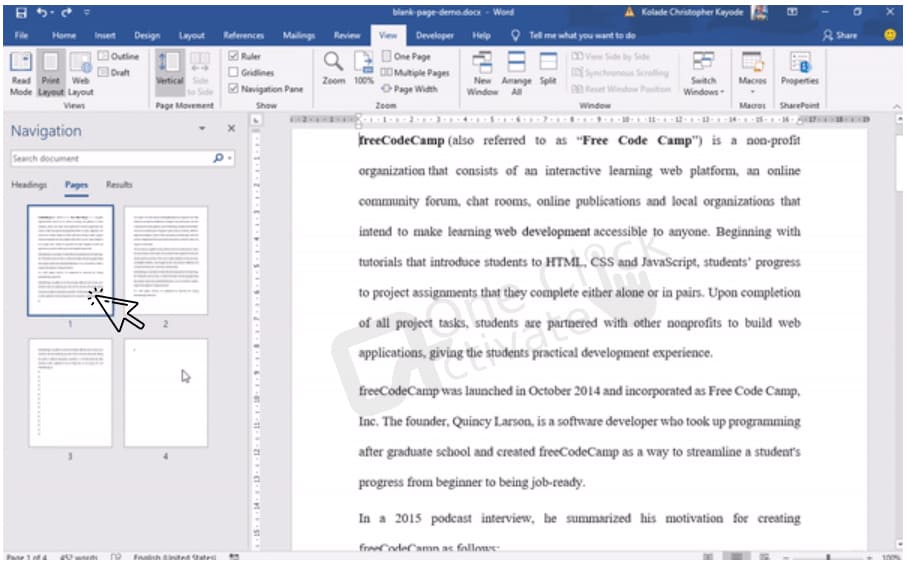
Task: Switch to the Insert ribbon tab
Action: [x=105, y=35]
